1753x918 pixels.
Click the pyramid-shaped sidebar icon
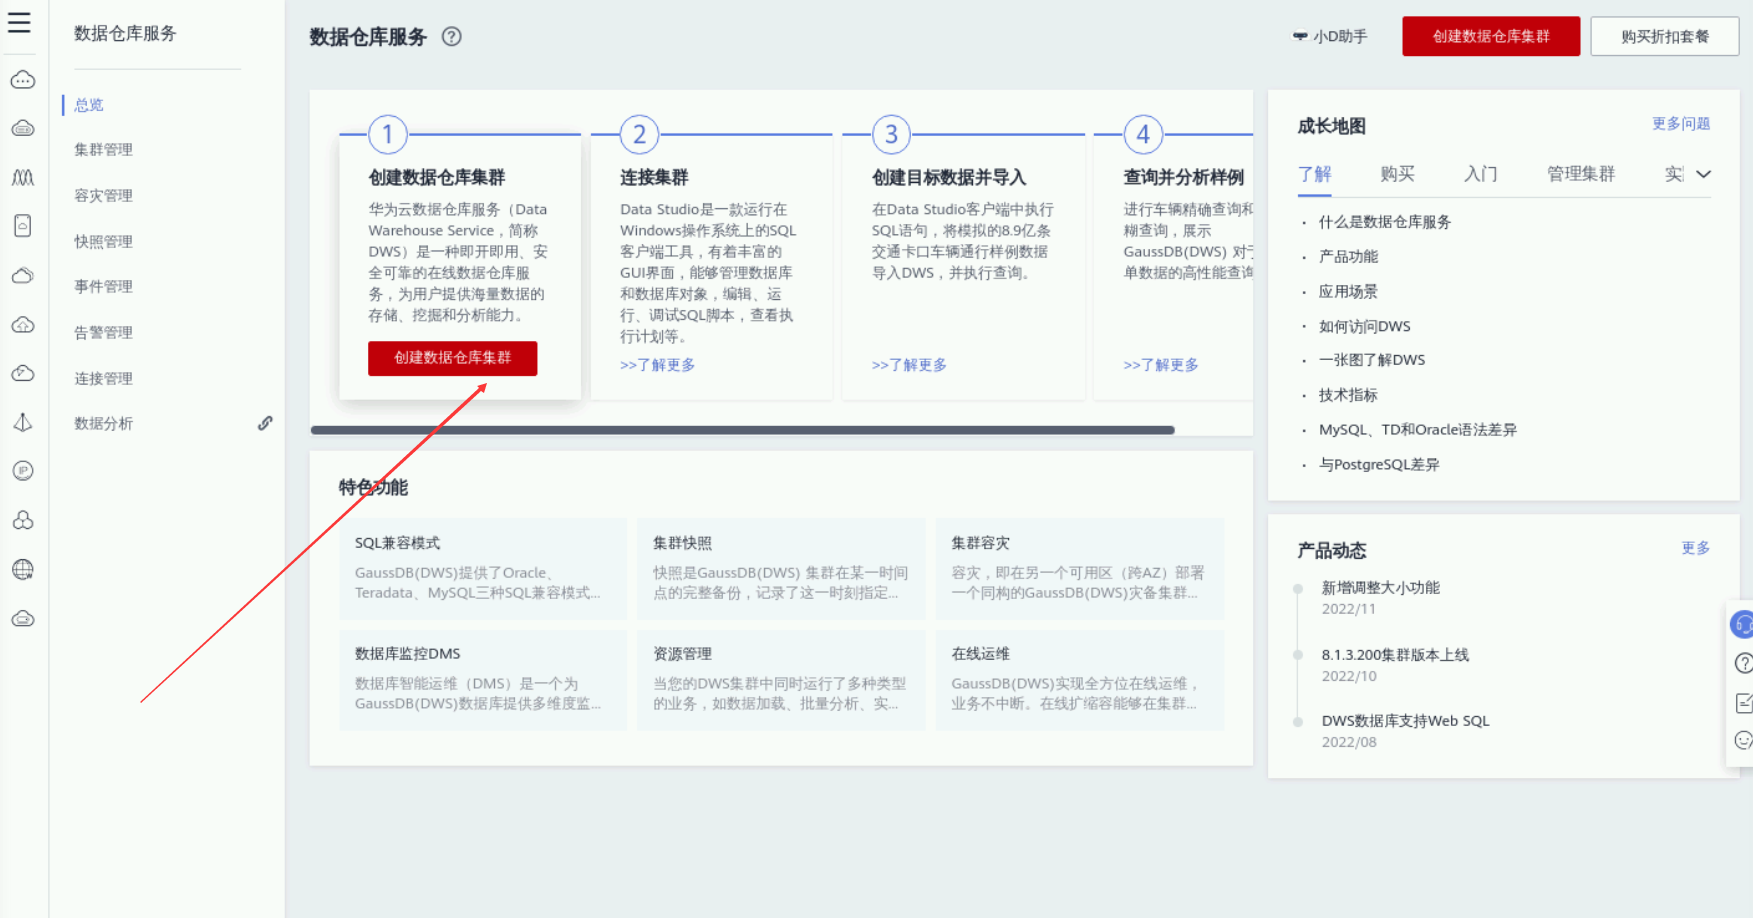tap(23, 422)
